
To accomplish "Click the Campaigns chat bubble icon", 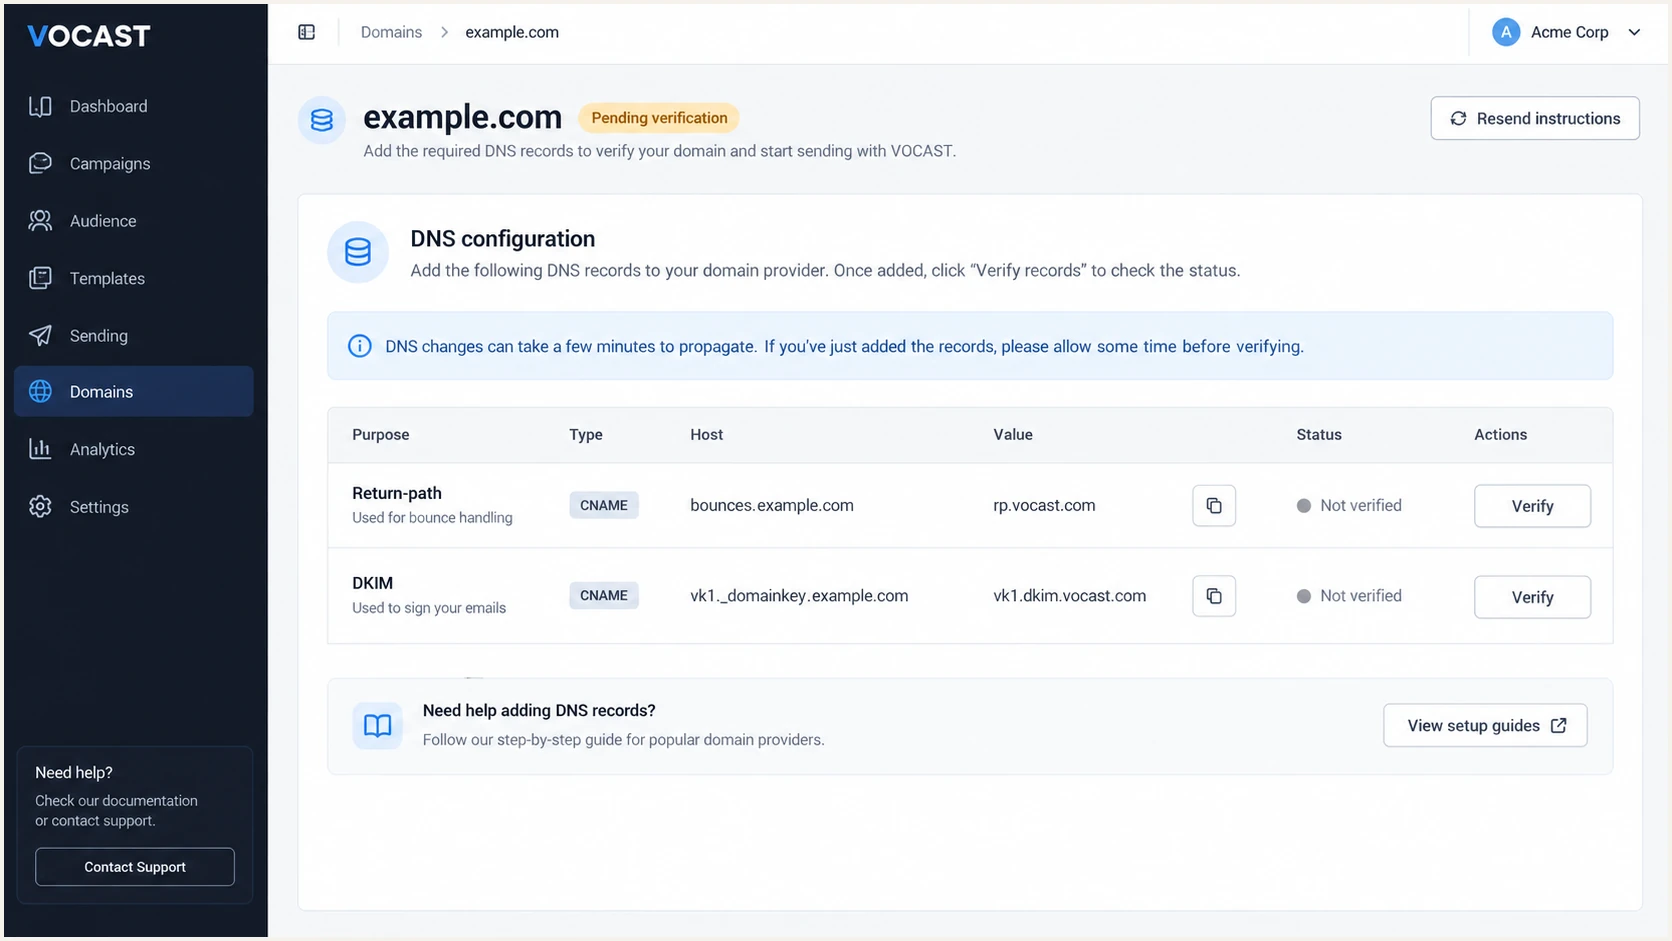I will click(x=40, y=163).
